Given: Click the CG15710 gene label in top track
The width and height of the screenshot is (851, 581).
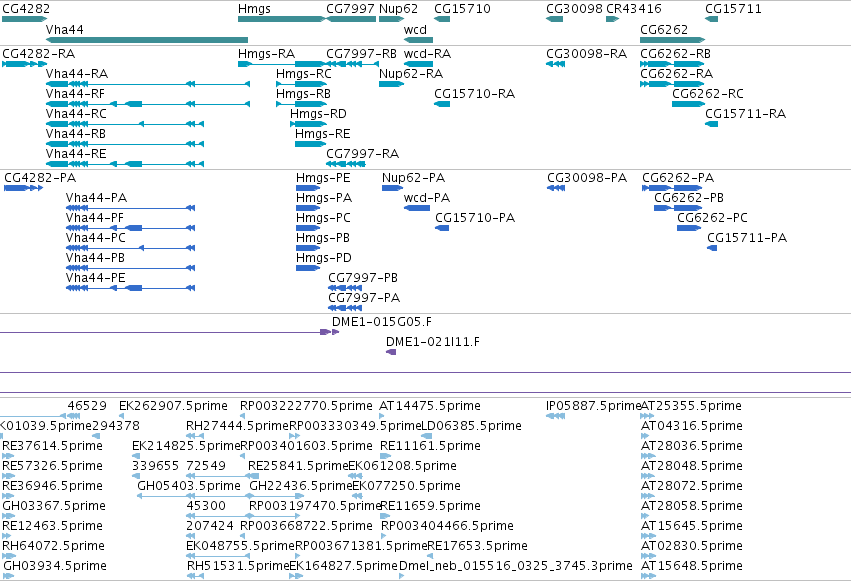Looking at the screenshot, I should coord(462,9).
